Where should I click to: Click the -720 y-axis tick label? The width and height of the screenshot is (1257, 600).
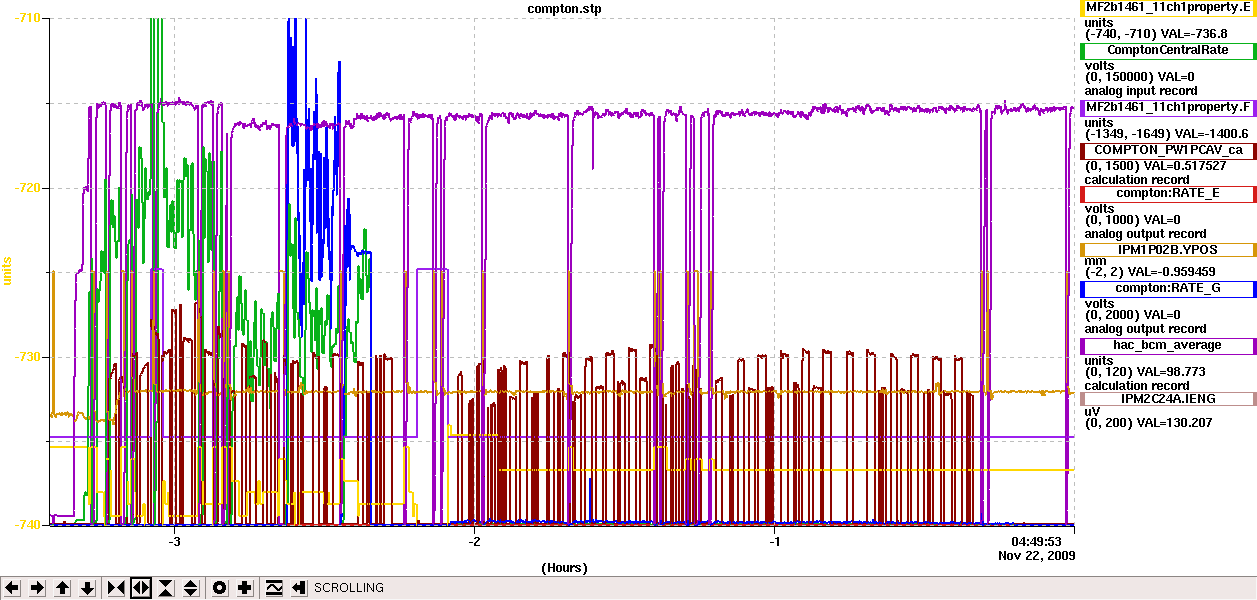point(30,187)
